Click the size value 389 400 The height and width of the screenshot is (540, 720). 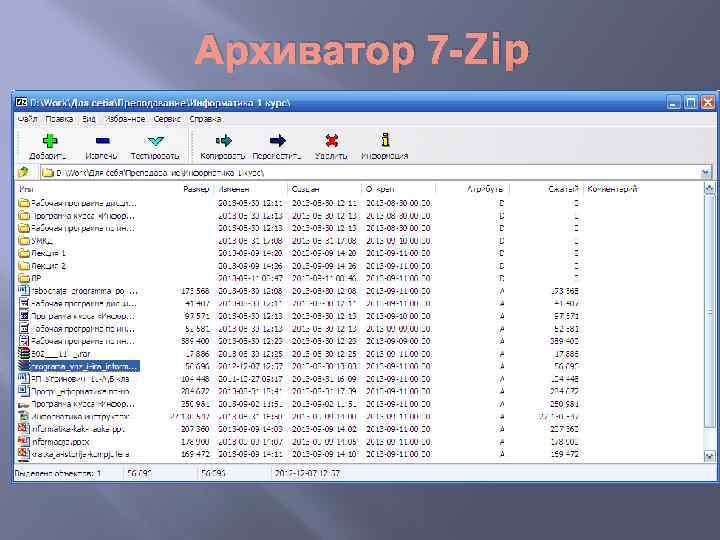195,341
